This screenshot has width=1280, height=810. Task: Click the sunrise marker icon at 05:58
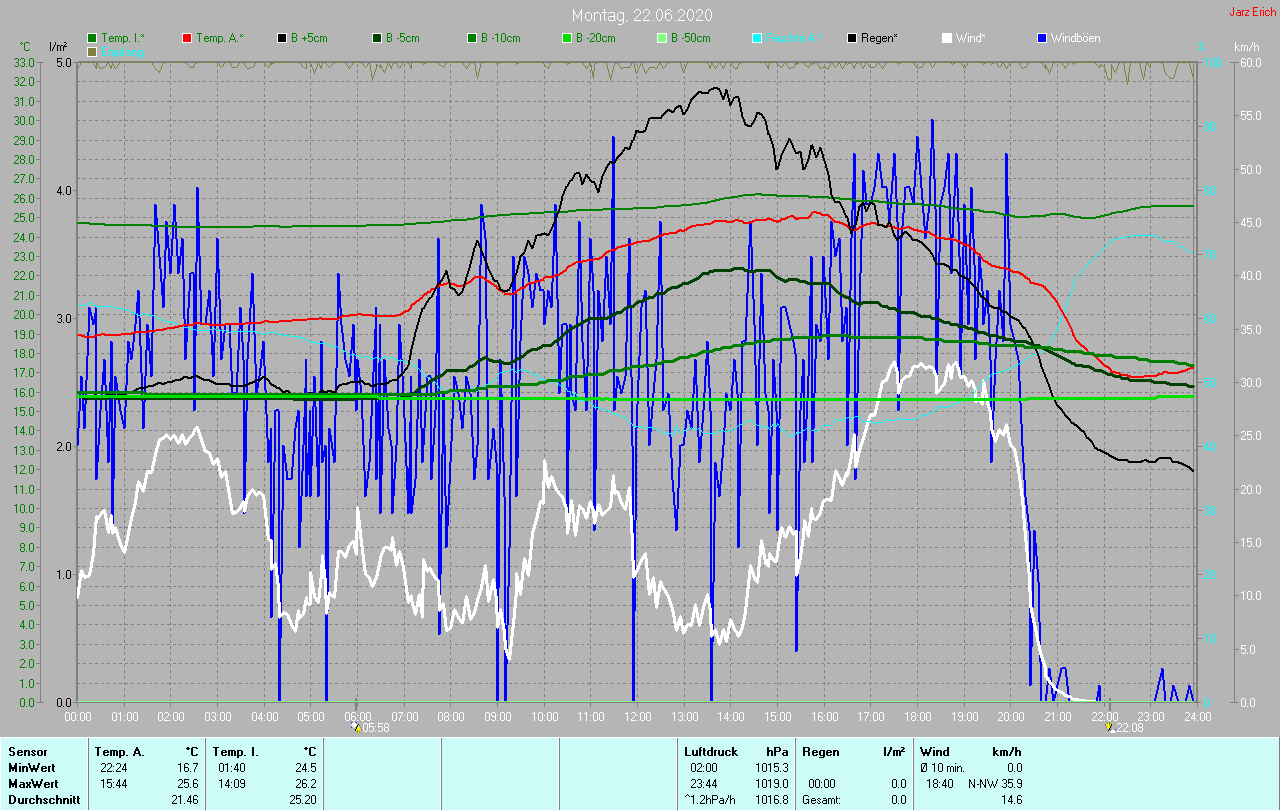coord(356,728)
